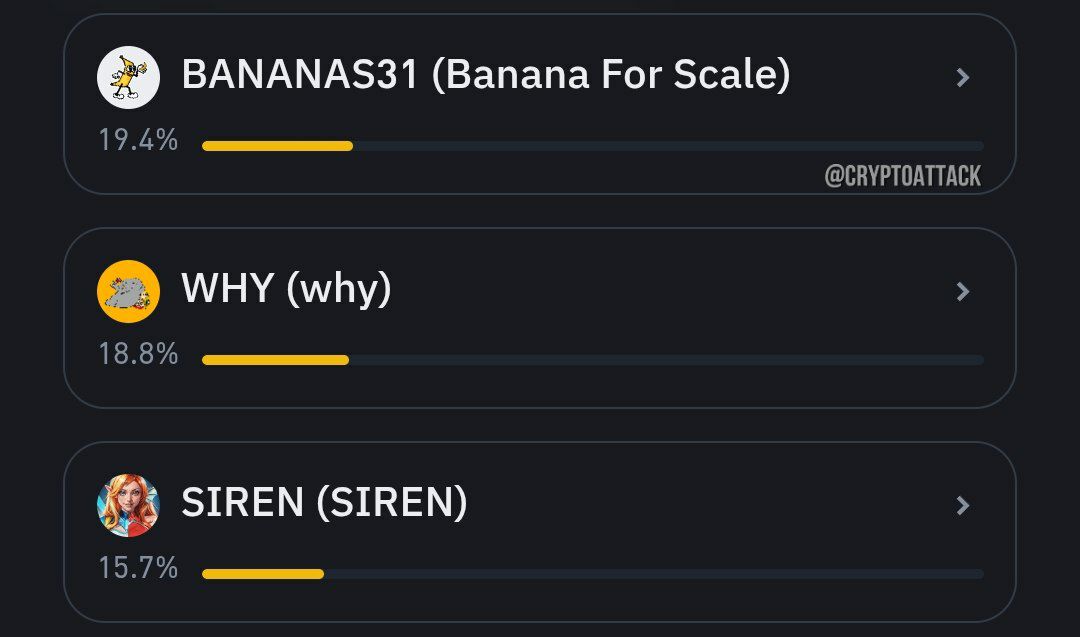This screenshot has height=637, width=1080.
Task: Click the @CRYPTOATTACK watermark text
Action: 903,176
